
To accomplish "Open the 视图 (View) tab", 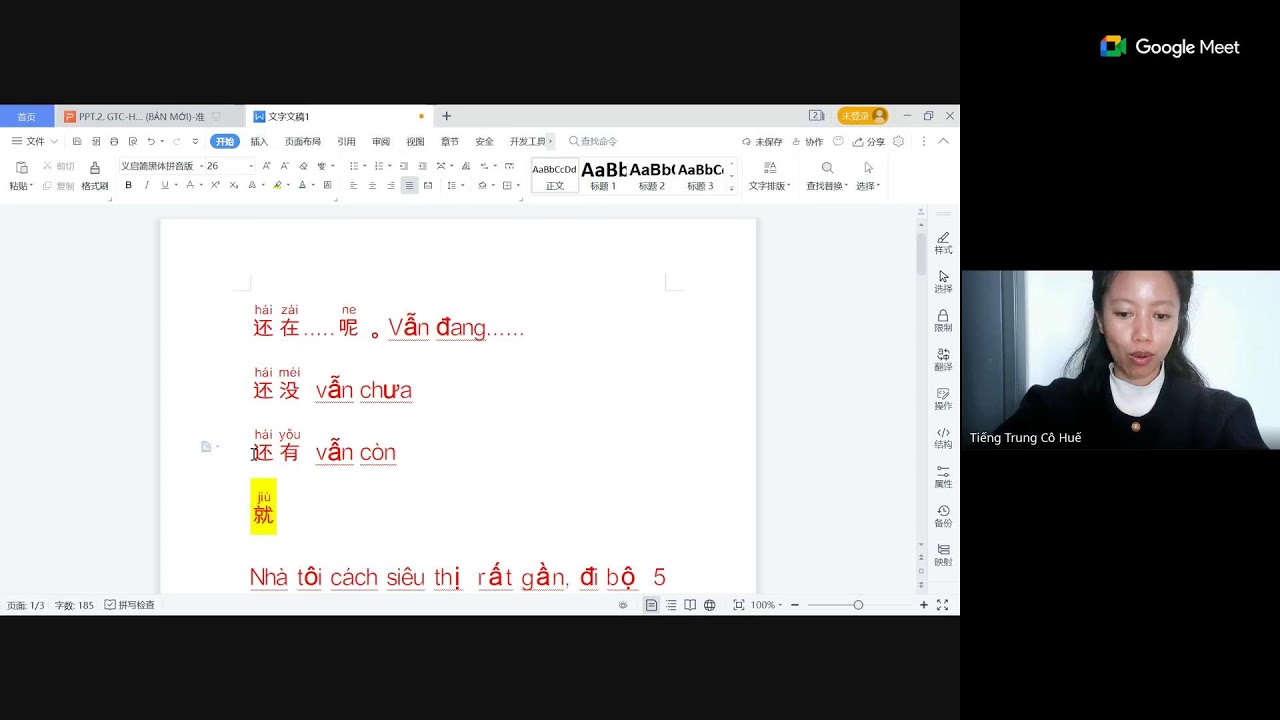I will point(415,142).
